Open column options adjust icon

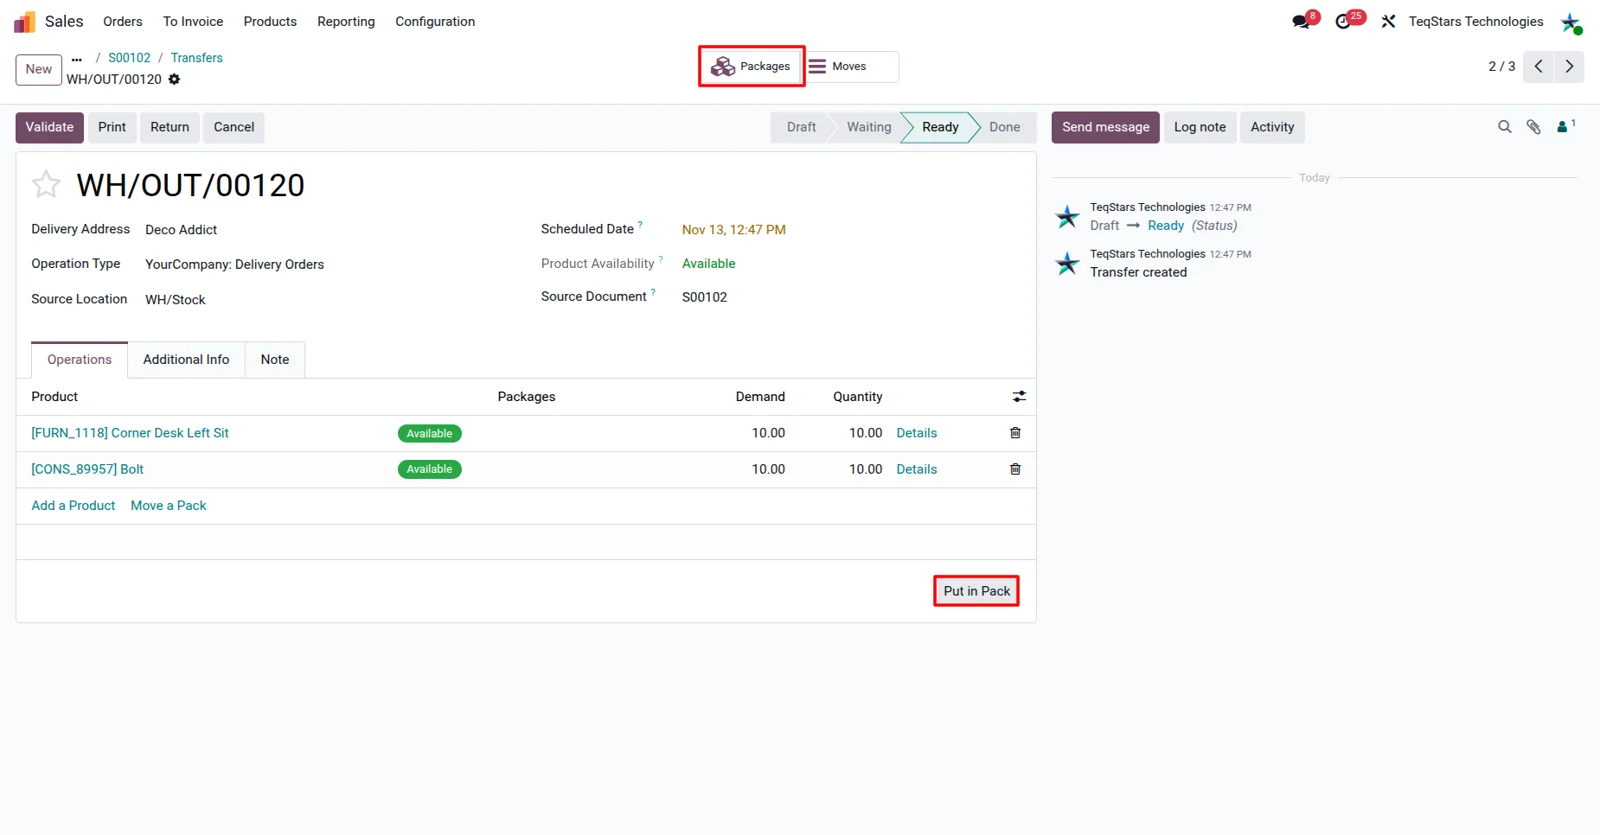pyautogui.click(x=1019, y=397)
